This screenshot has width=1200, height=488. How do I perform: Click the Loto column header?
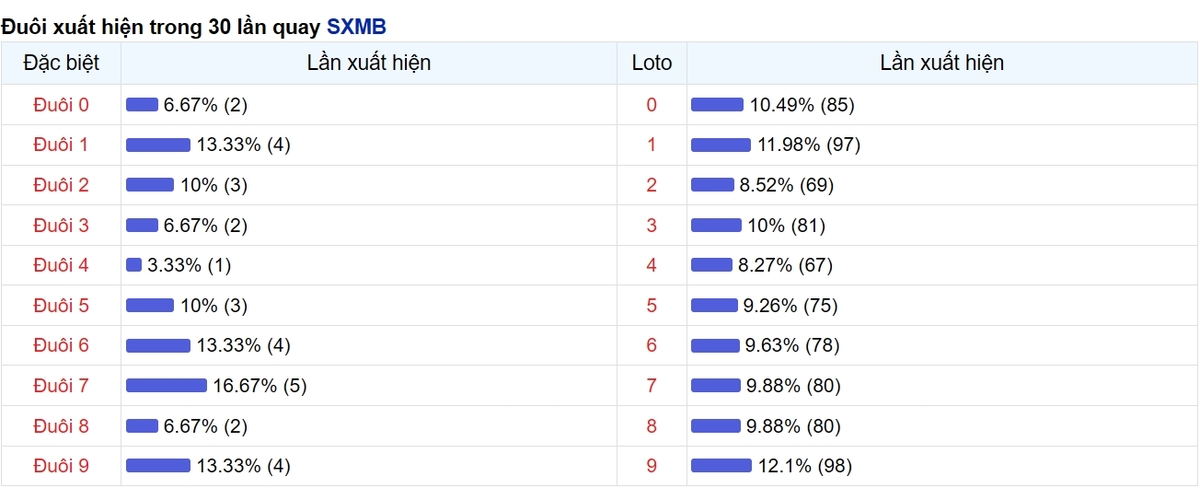(652, 63)
